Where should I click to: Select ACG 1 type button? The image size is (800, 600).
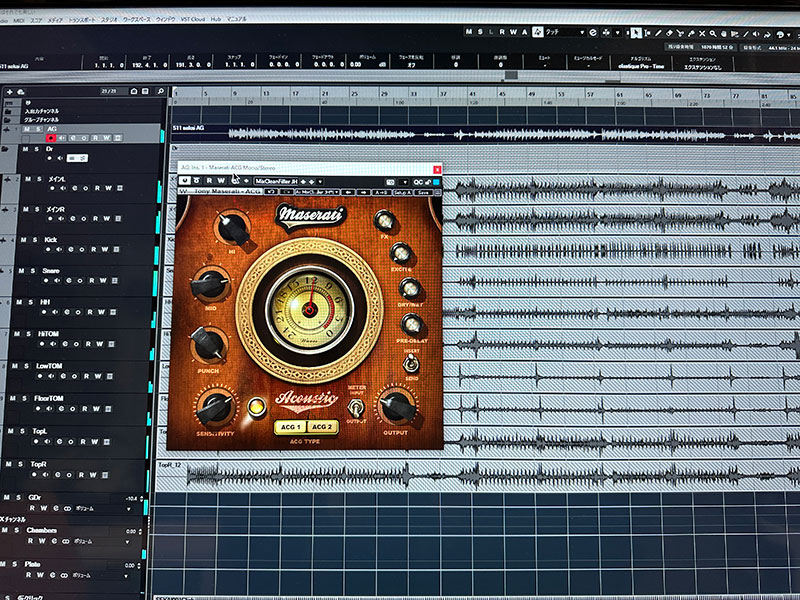point(290,427)
